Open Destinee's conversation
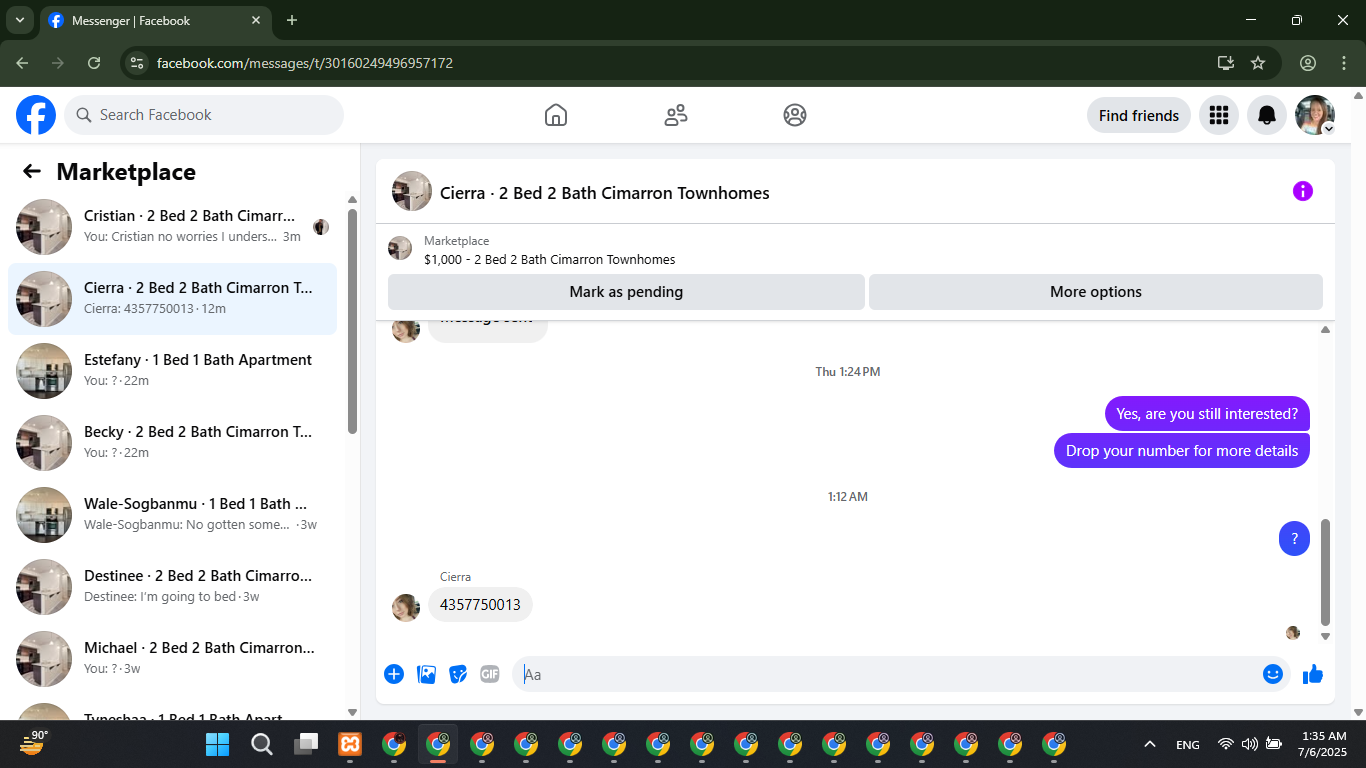Screen dimensions: 1366x768 (172, 587)
